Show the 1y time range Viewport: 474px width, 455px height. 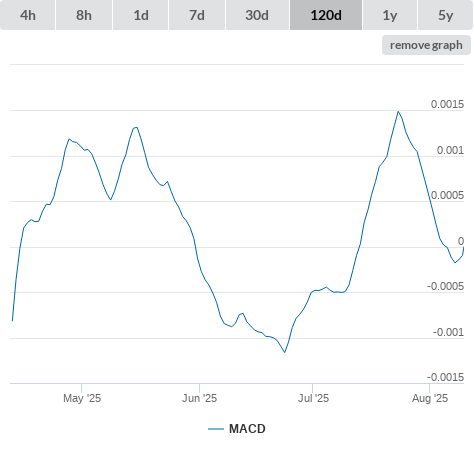pyautogui.click(x=390, y=15)
